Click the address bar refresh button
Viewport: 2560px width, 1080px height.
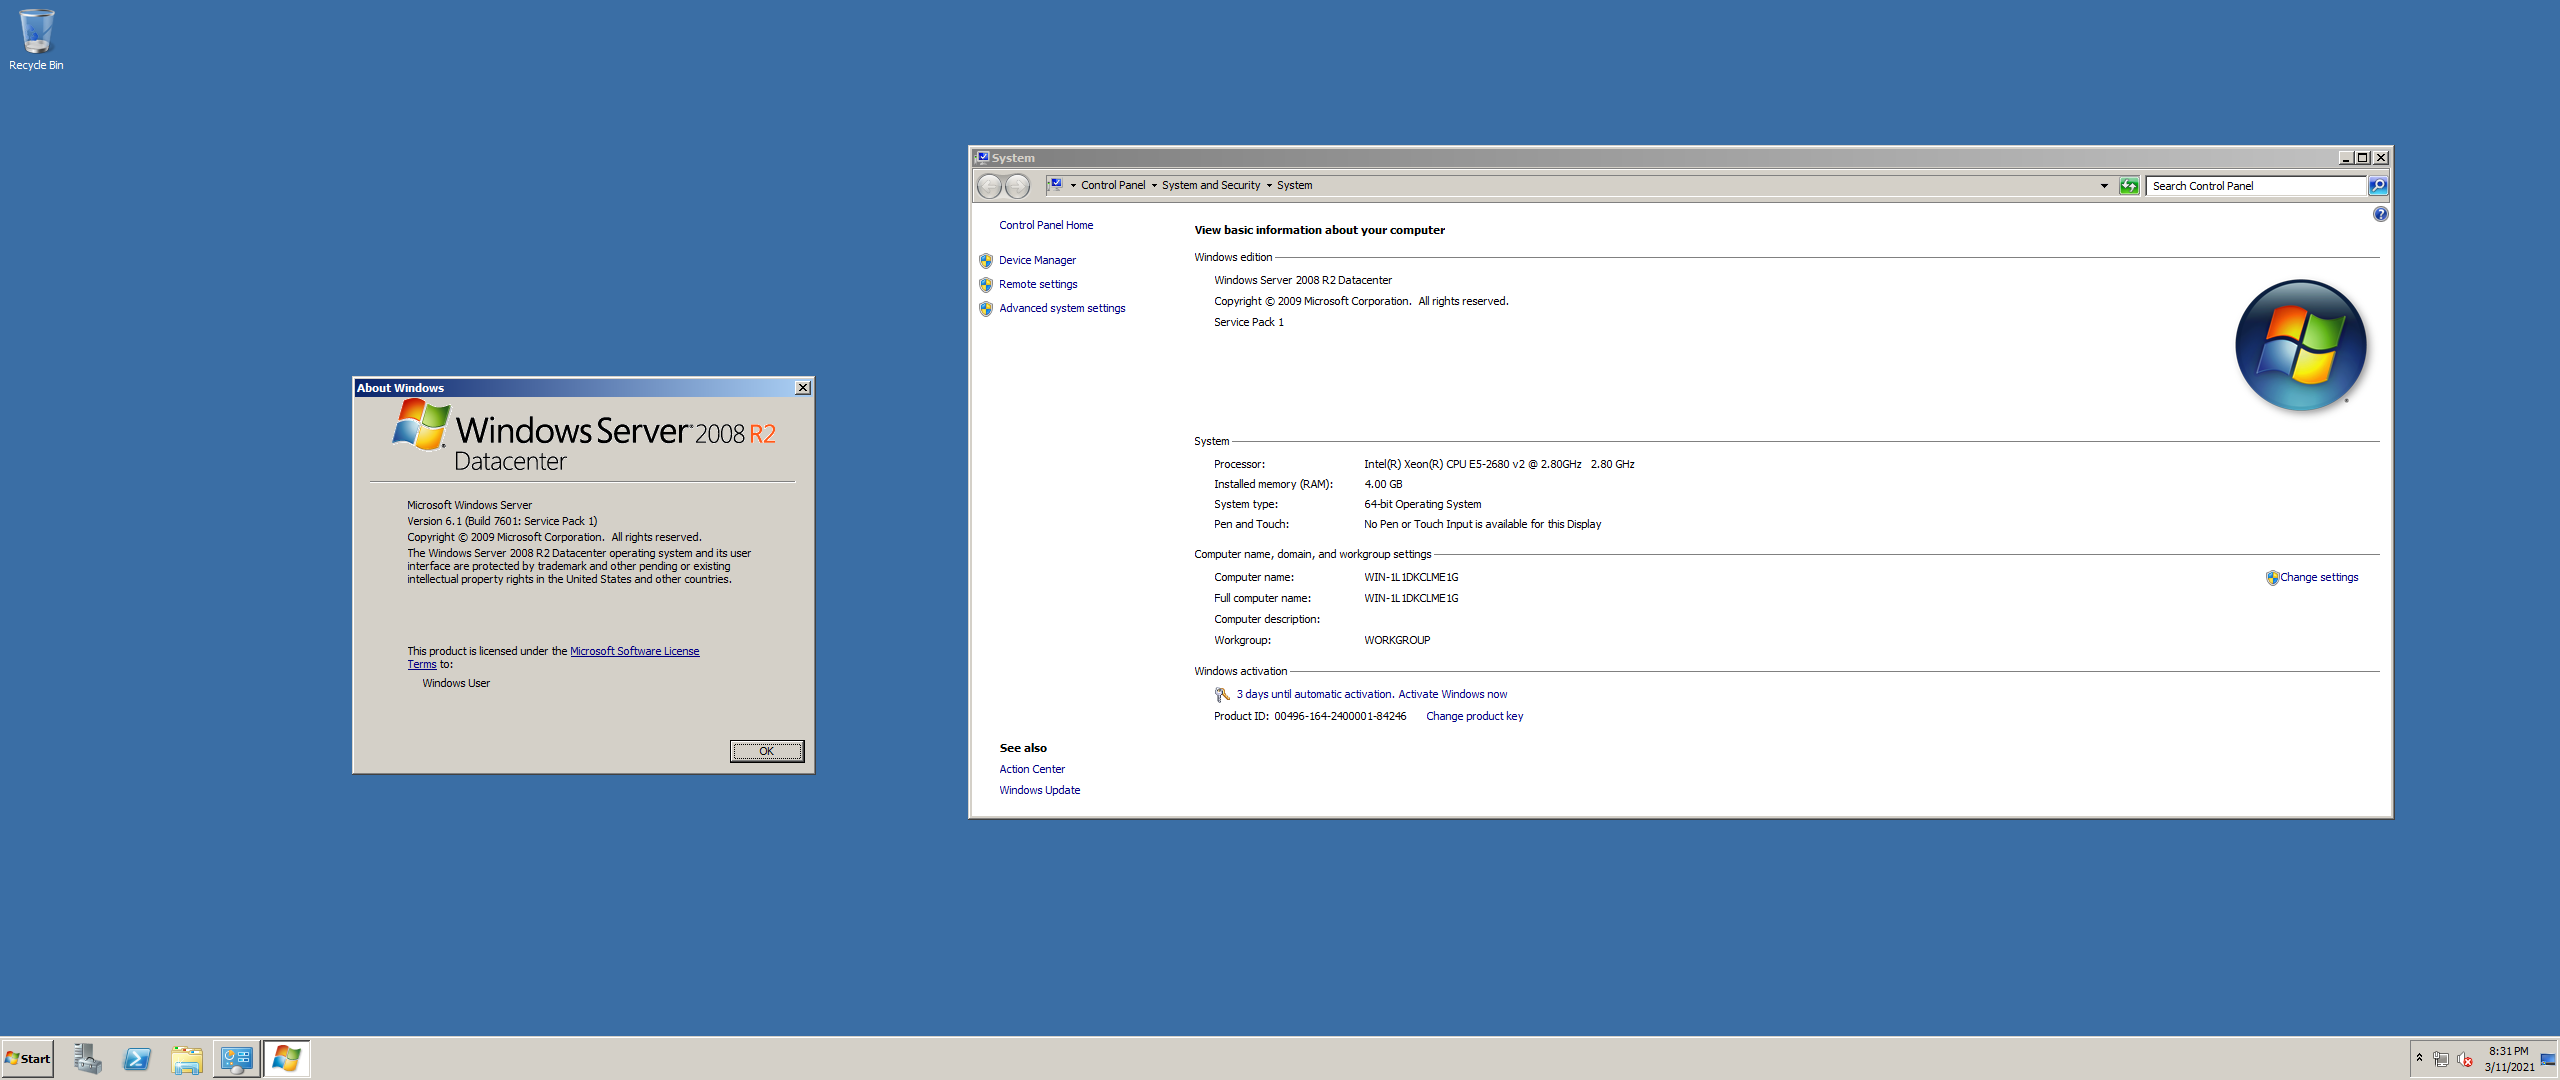click(2129, 186)
